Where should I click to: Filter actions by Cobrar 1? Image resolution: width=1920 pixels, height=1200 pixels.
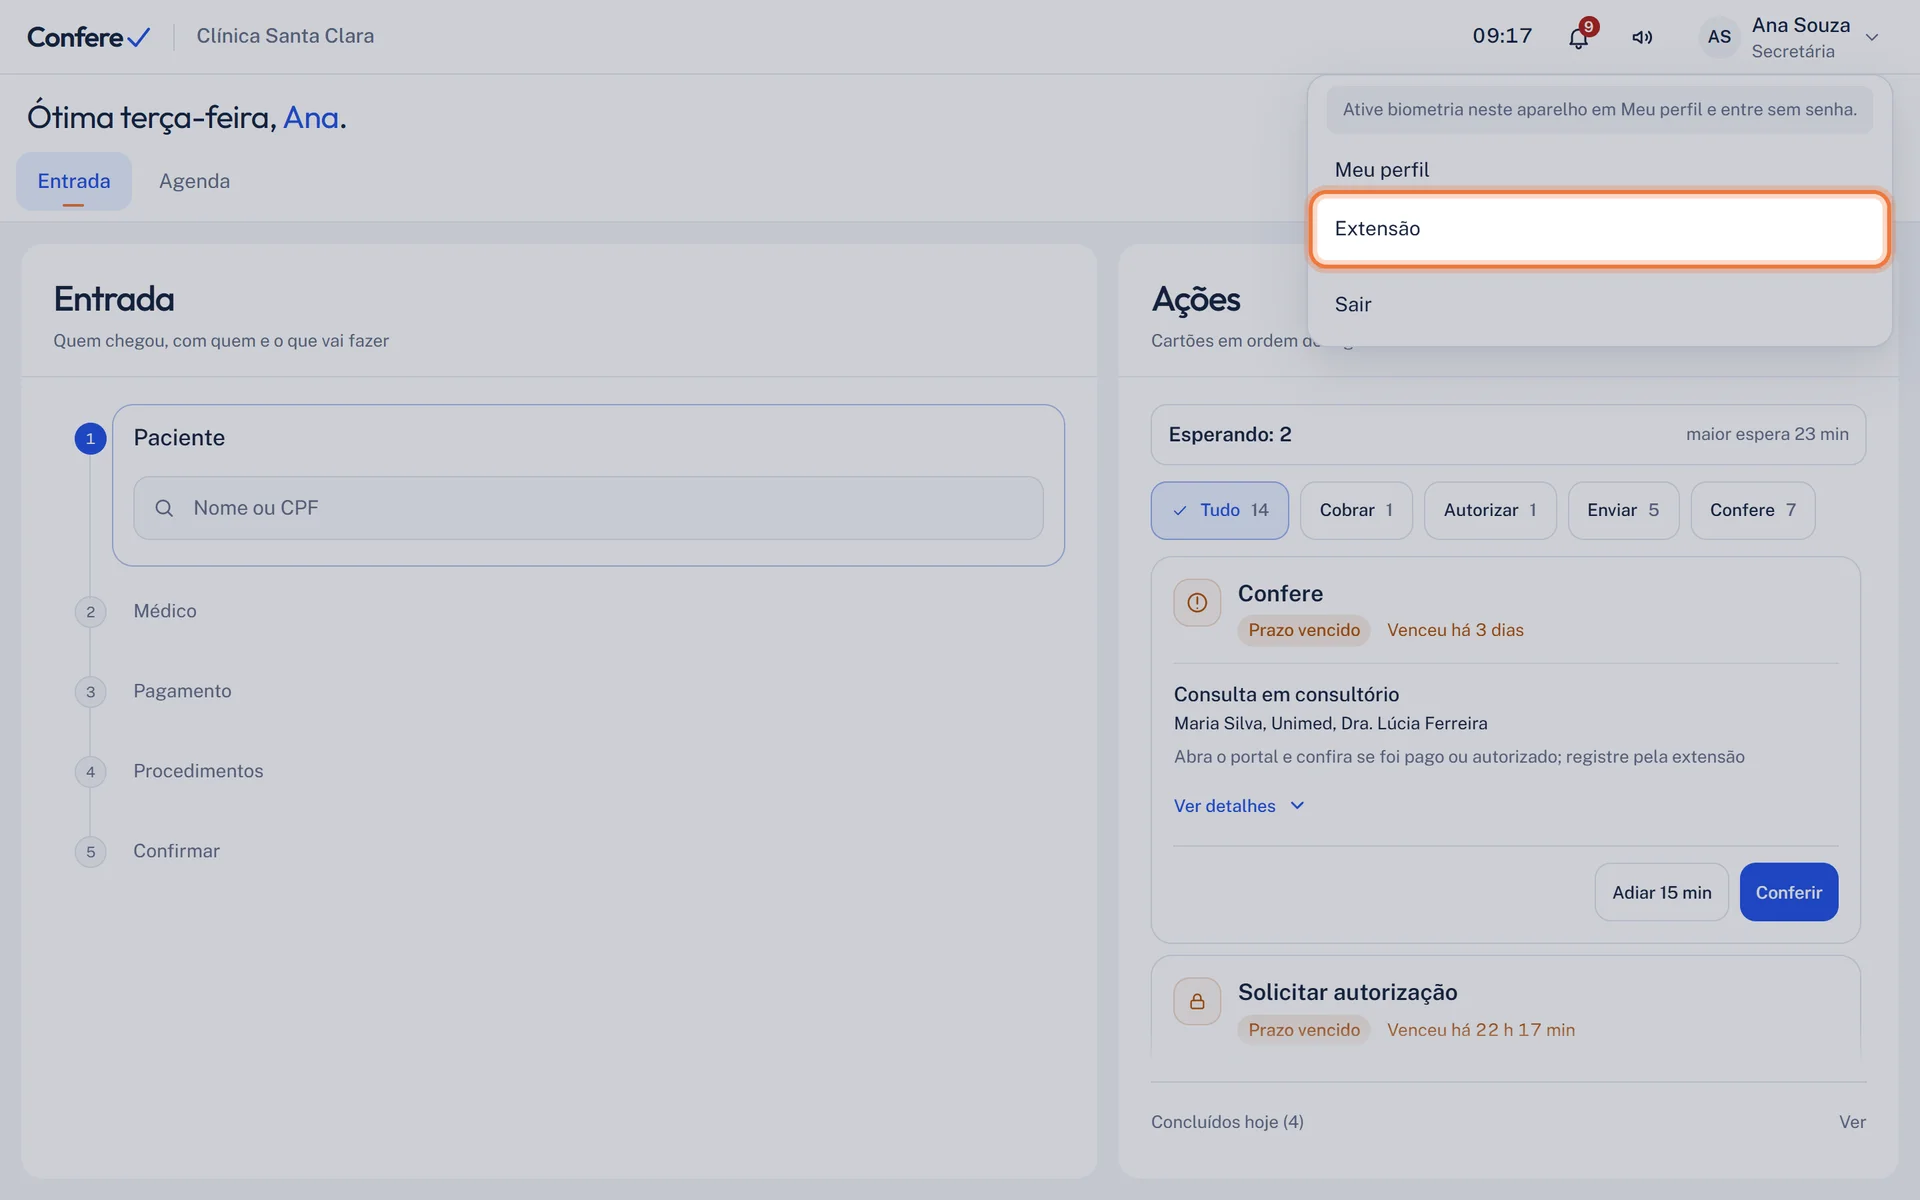point(1356,510)
